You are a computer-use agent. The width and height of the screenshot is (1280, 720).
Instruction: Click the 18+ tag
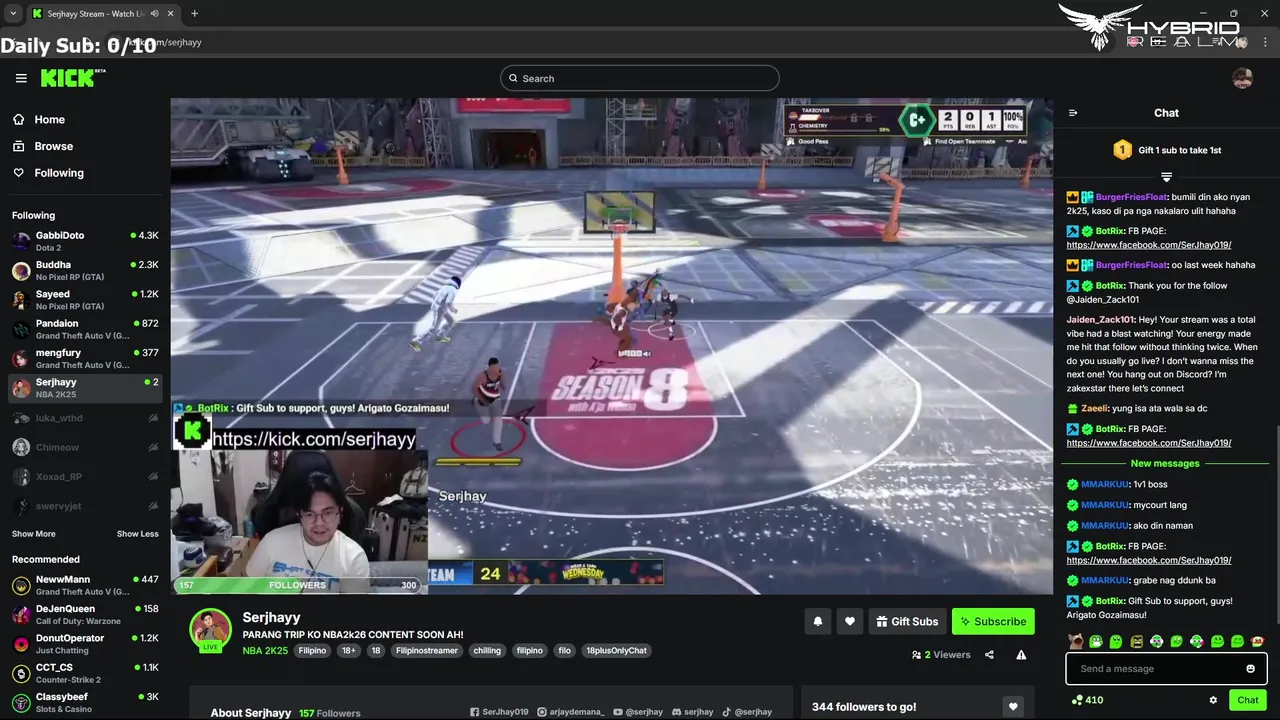[348, 651]
